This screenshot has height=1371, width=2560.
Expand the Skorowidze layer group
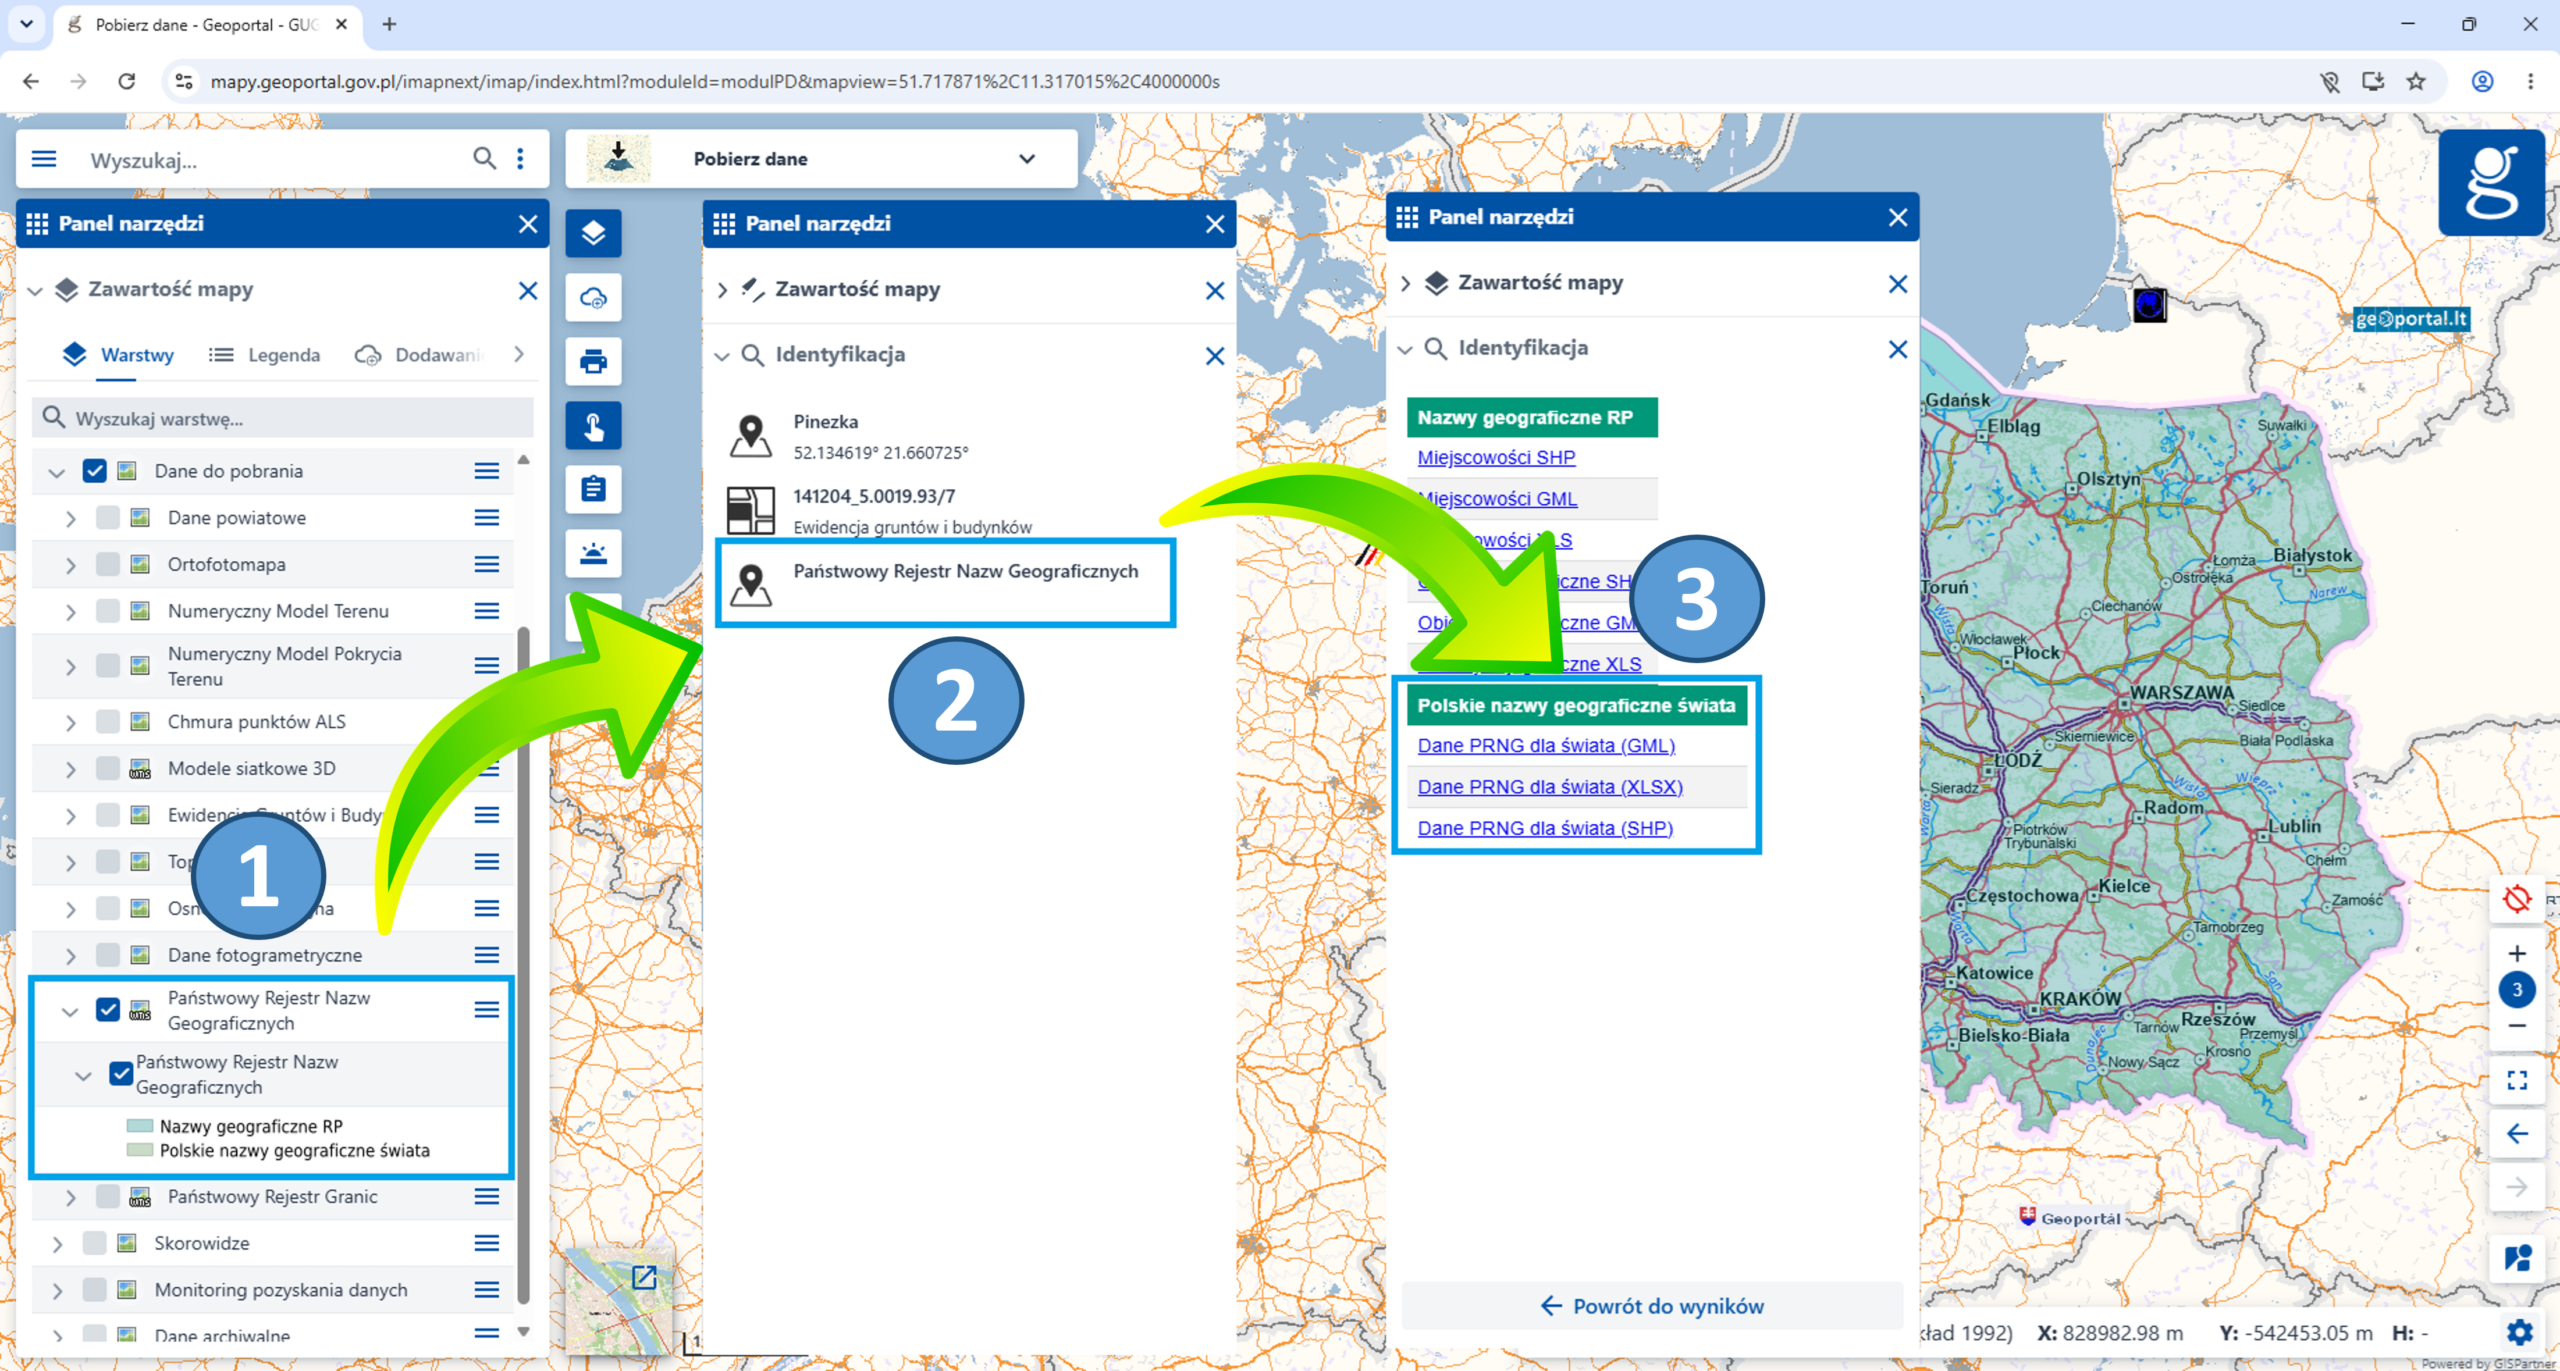click(57, 1243)
